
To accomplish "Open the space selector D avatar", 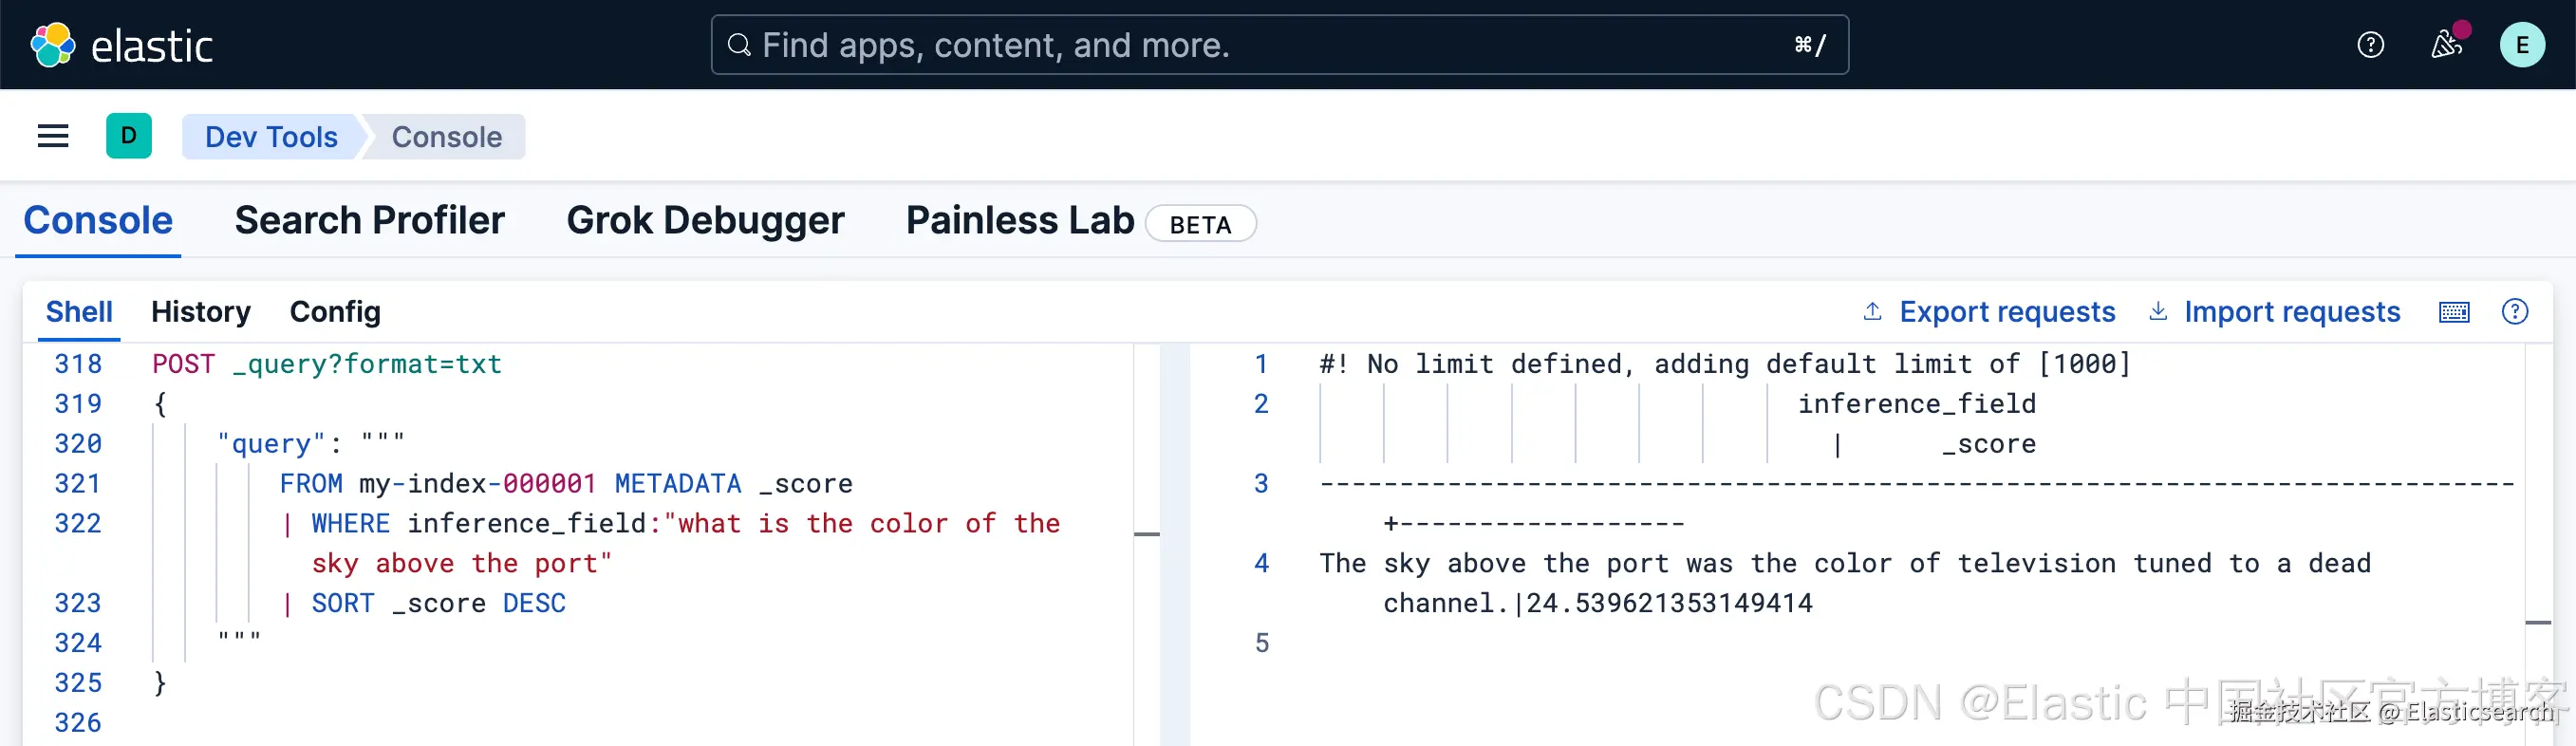I will click(x=129, y=136).
